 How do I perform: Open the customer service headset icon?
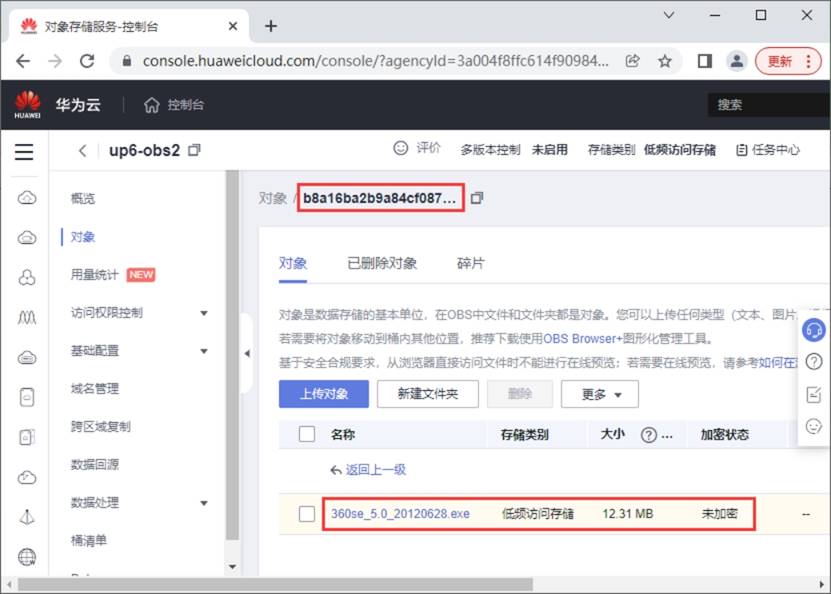(x=813, y=331)
